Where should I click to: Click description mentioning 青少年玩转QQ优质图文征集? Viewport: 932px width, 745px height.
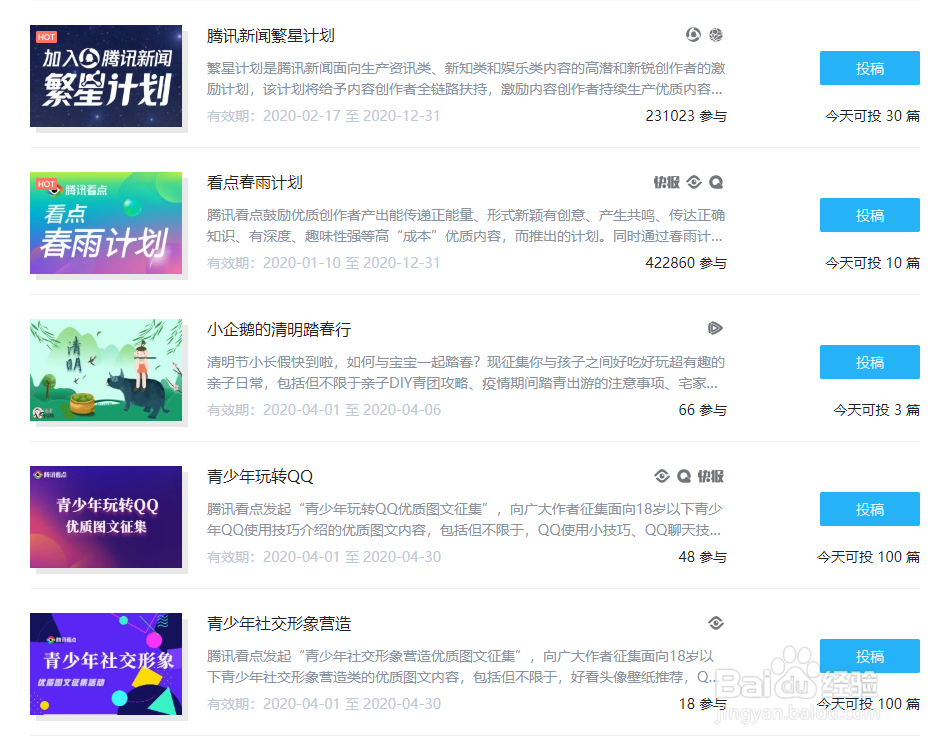pos(465,519)
